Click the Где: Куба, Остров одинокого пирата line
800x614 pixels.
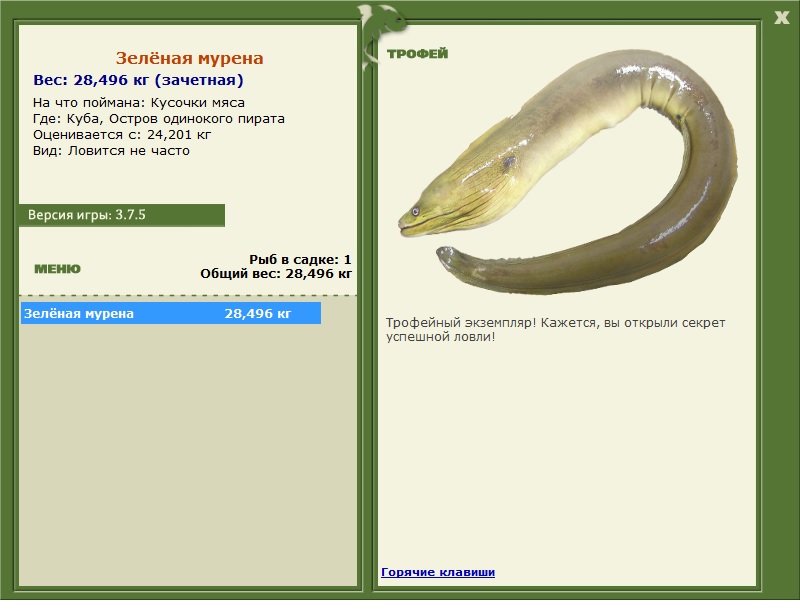coord(159,119)
